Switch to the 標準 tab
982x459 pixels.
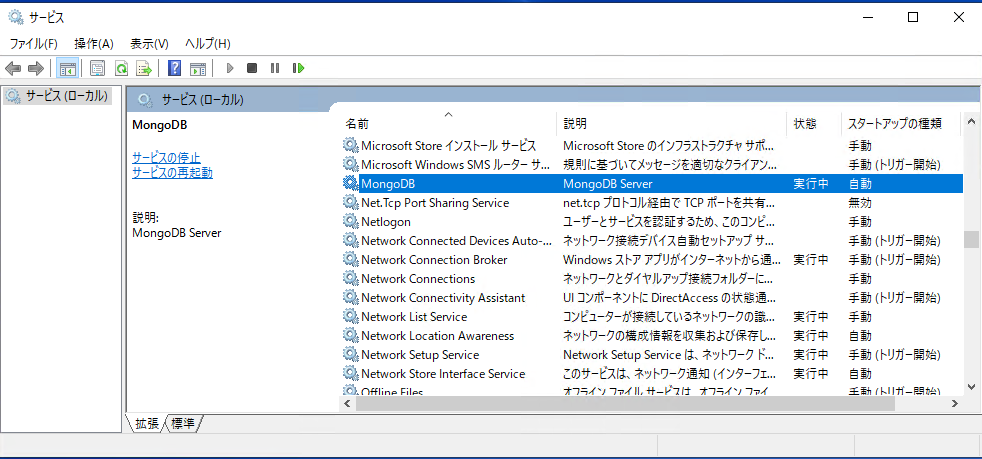pos(183,424)
